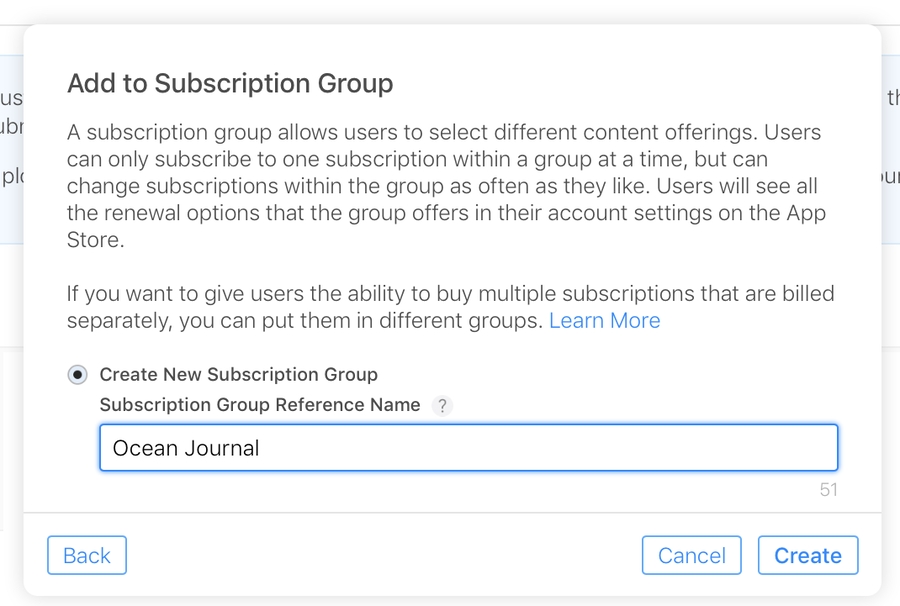Open the Learn More link about subscription groups
The height and width of the screenshot is (606, 900).
[x=604, y=320]
